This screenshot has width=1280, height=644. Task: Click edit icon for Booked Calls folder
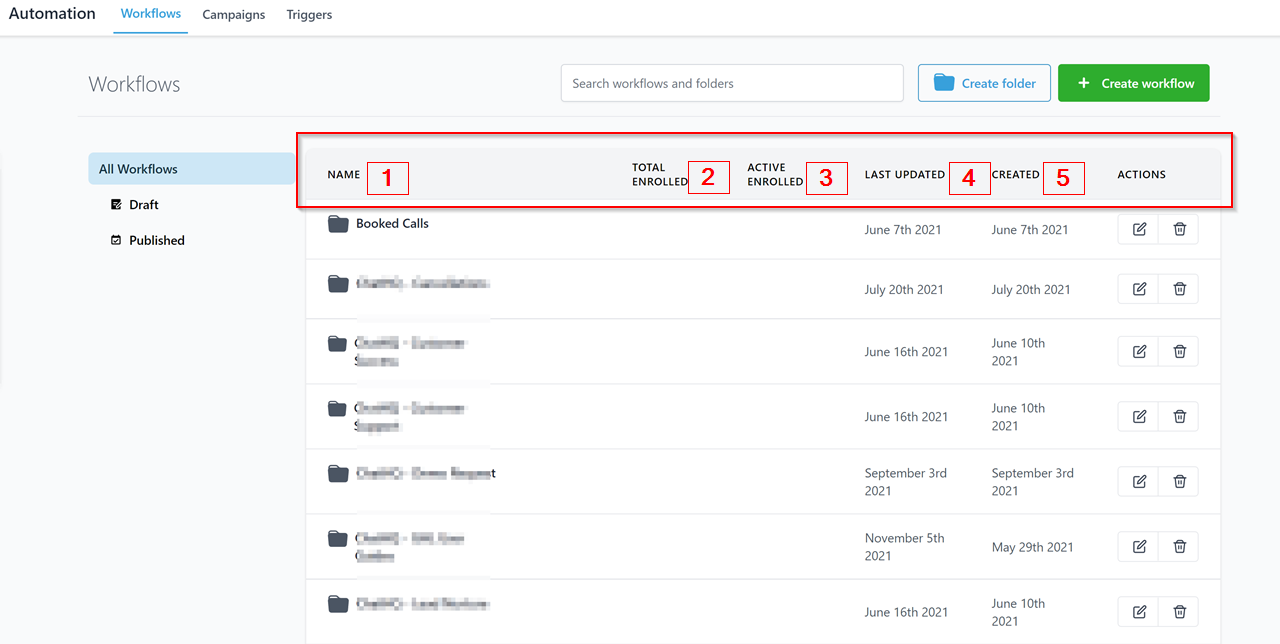1138,229
